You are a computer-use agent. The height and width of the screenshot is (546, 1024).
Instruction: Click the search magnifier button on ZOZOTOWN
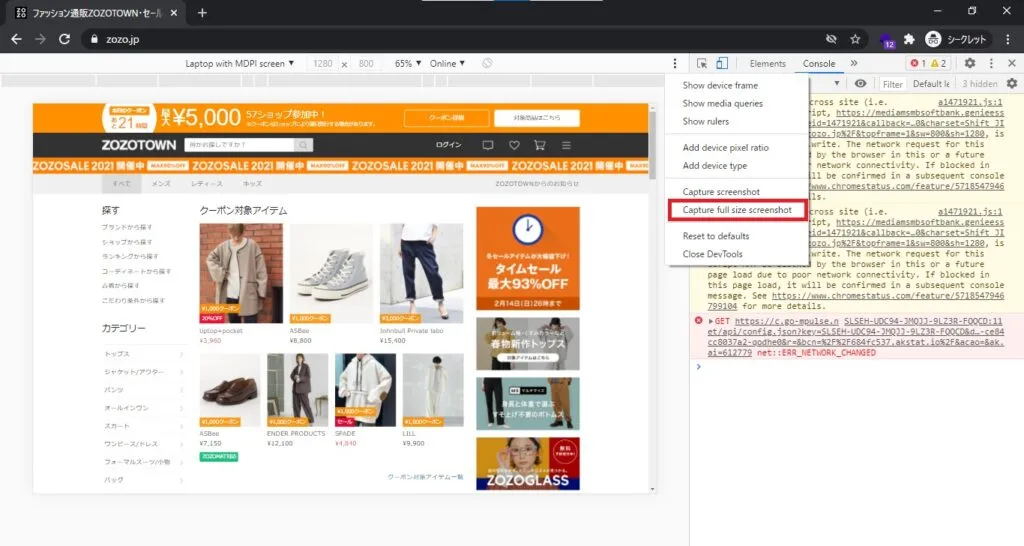304,145
